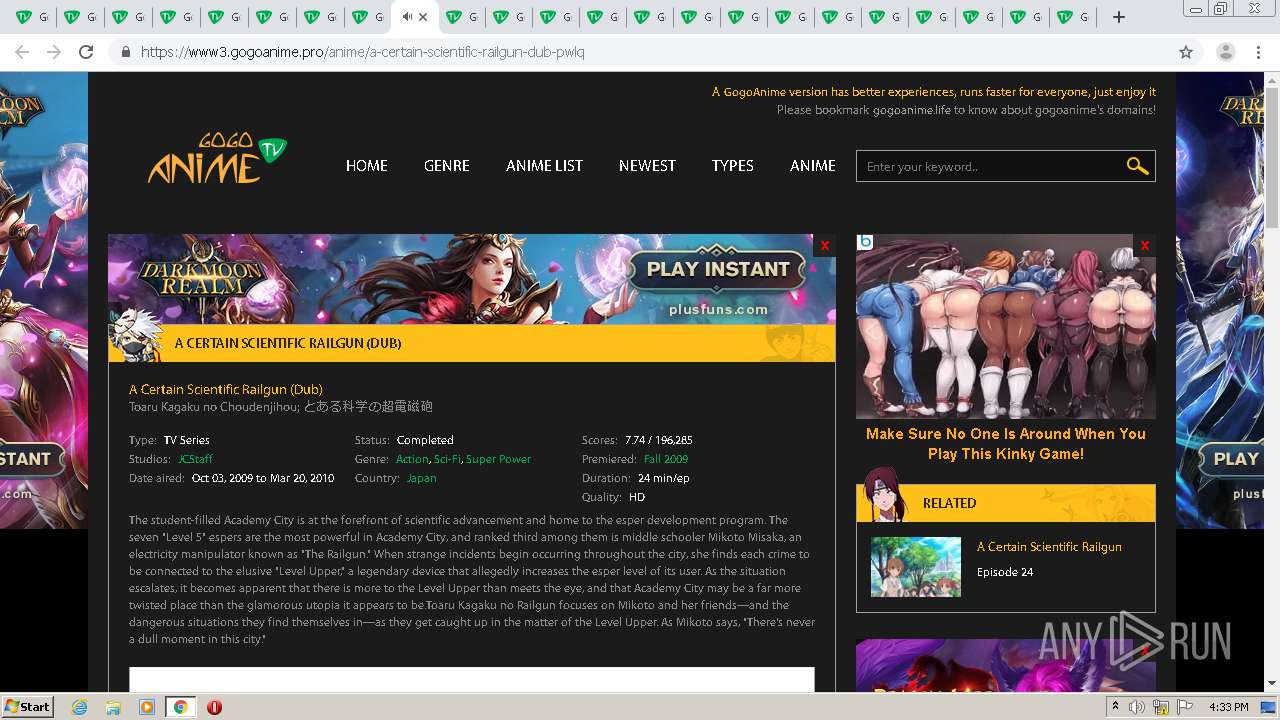Click the Chrome taskbar icon
Image resolution: width=1280 pixels, height=720 pixels.
click(180, 707)
